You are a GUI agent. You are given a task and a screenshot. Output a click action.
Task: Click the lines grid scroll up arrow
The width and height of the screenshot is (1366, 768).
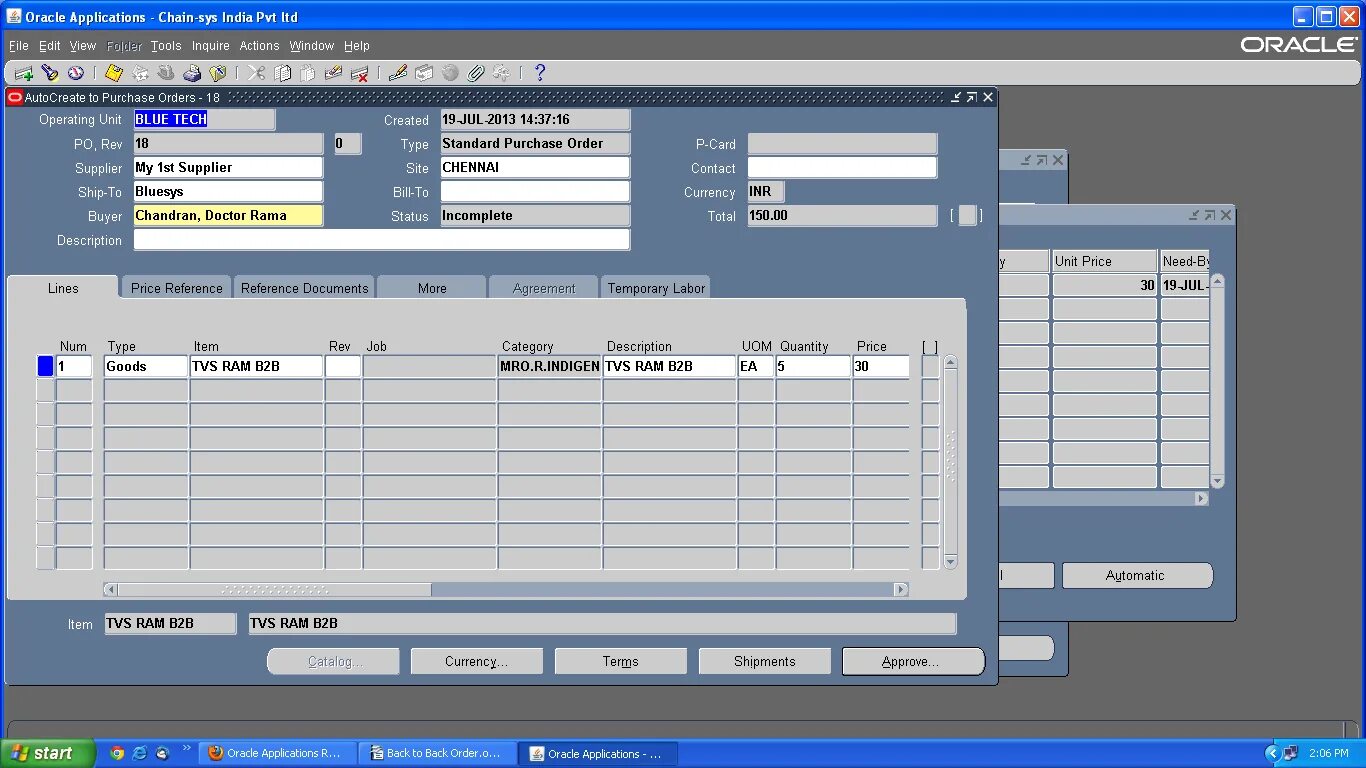[950, 363]
